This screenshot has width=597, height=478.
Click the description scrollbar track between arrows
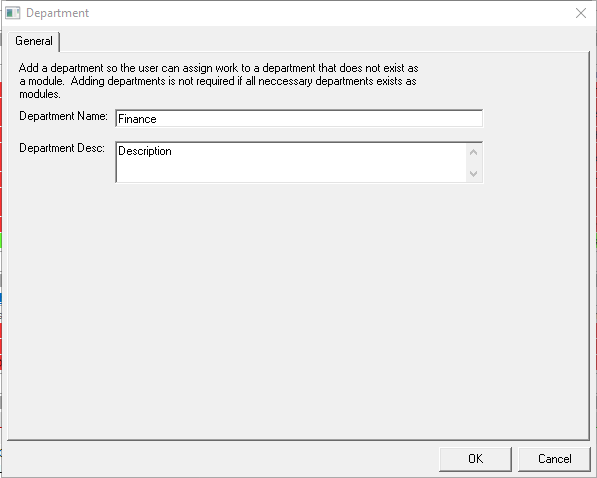(x=474, y=163)
